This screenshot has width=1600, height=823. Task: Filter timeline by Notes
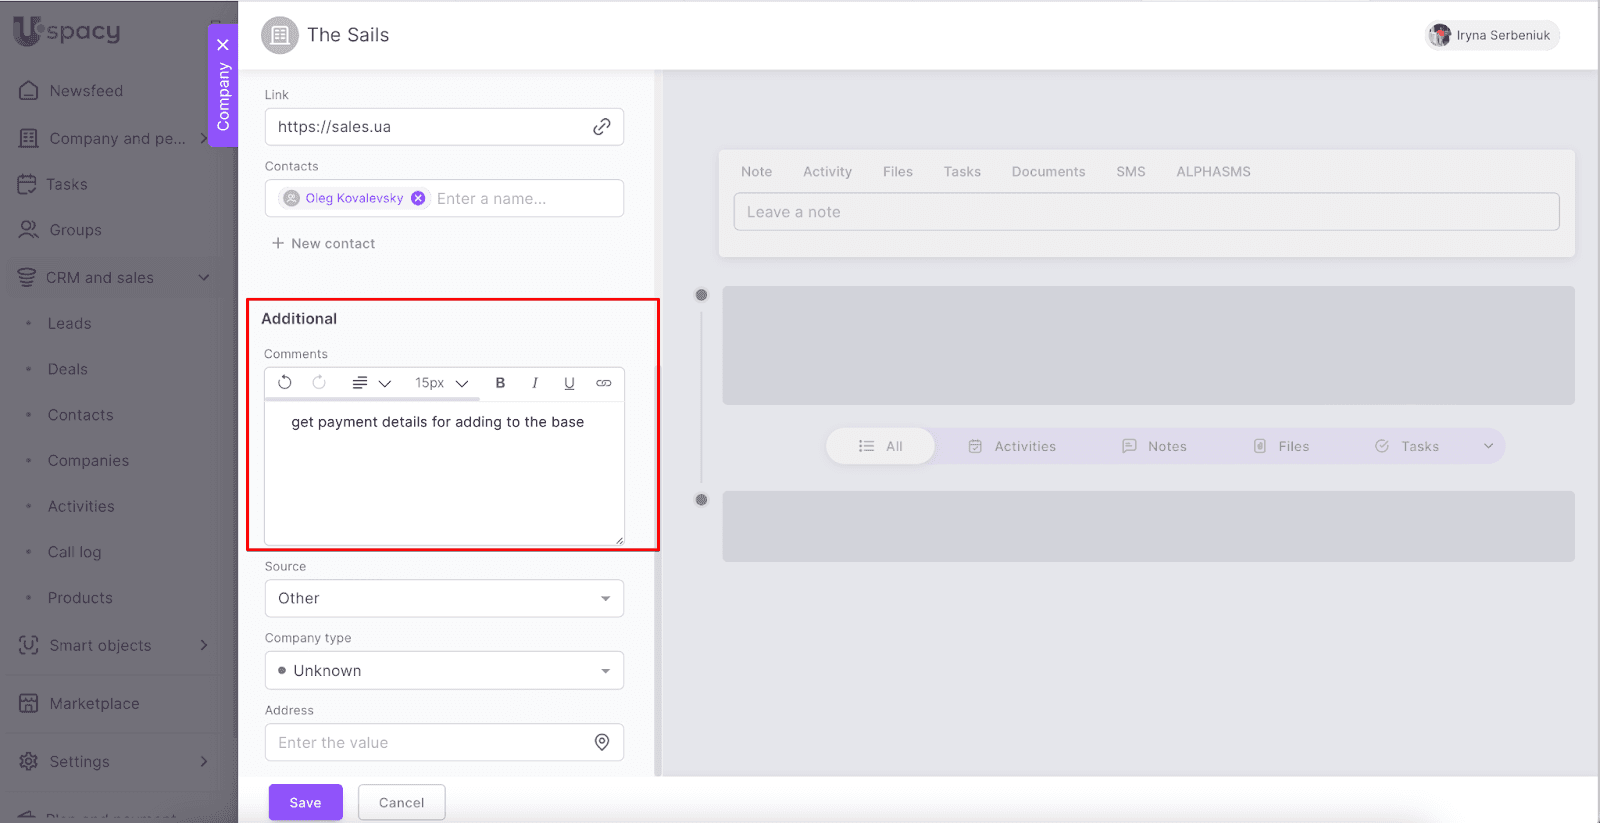coord(1154,446)
